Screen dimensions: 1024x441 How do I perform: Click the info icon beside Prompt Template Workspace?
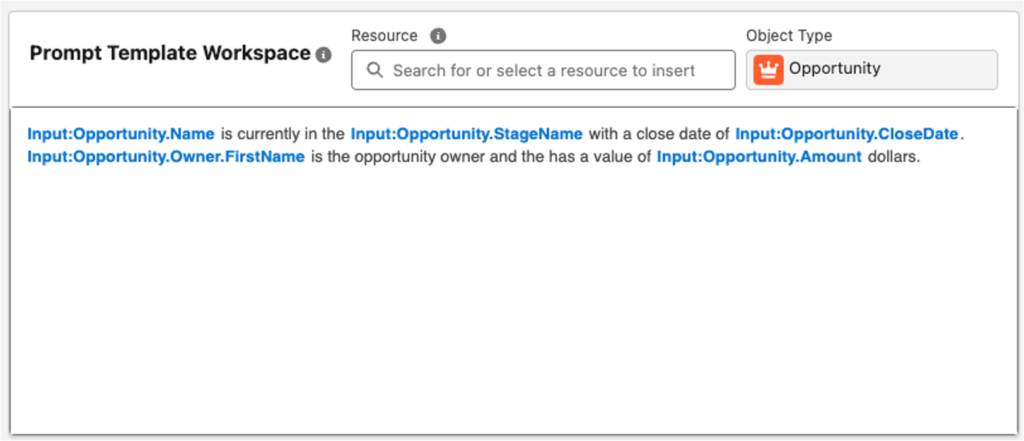(x=323, y=55)
